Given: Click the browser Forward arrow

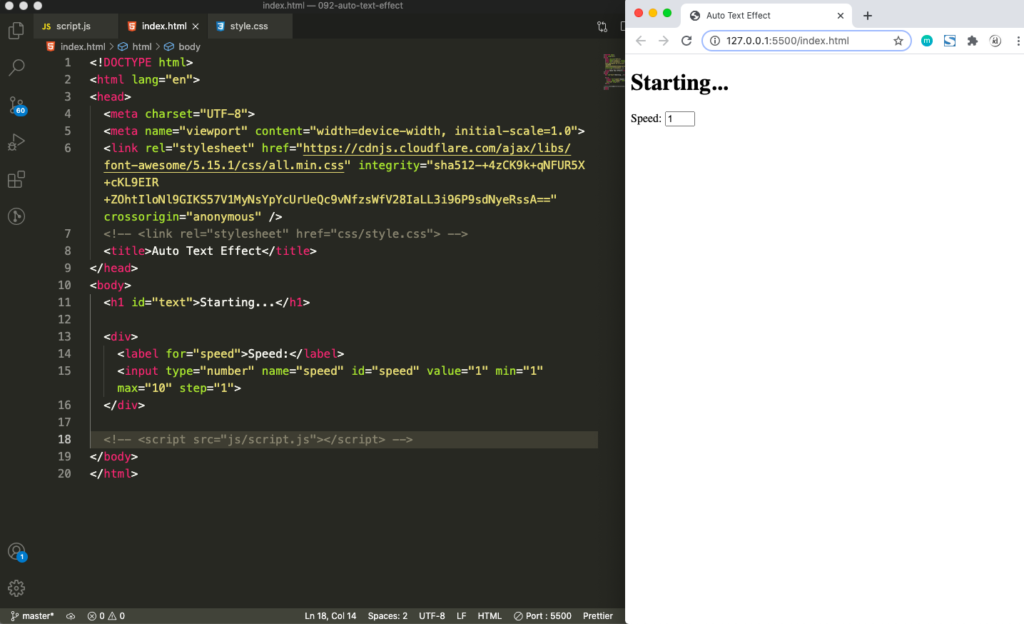Looking at the screenshot, I should tap(664, 40).
